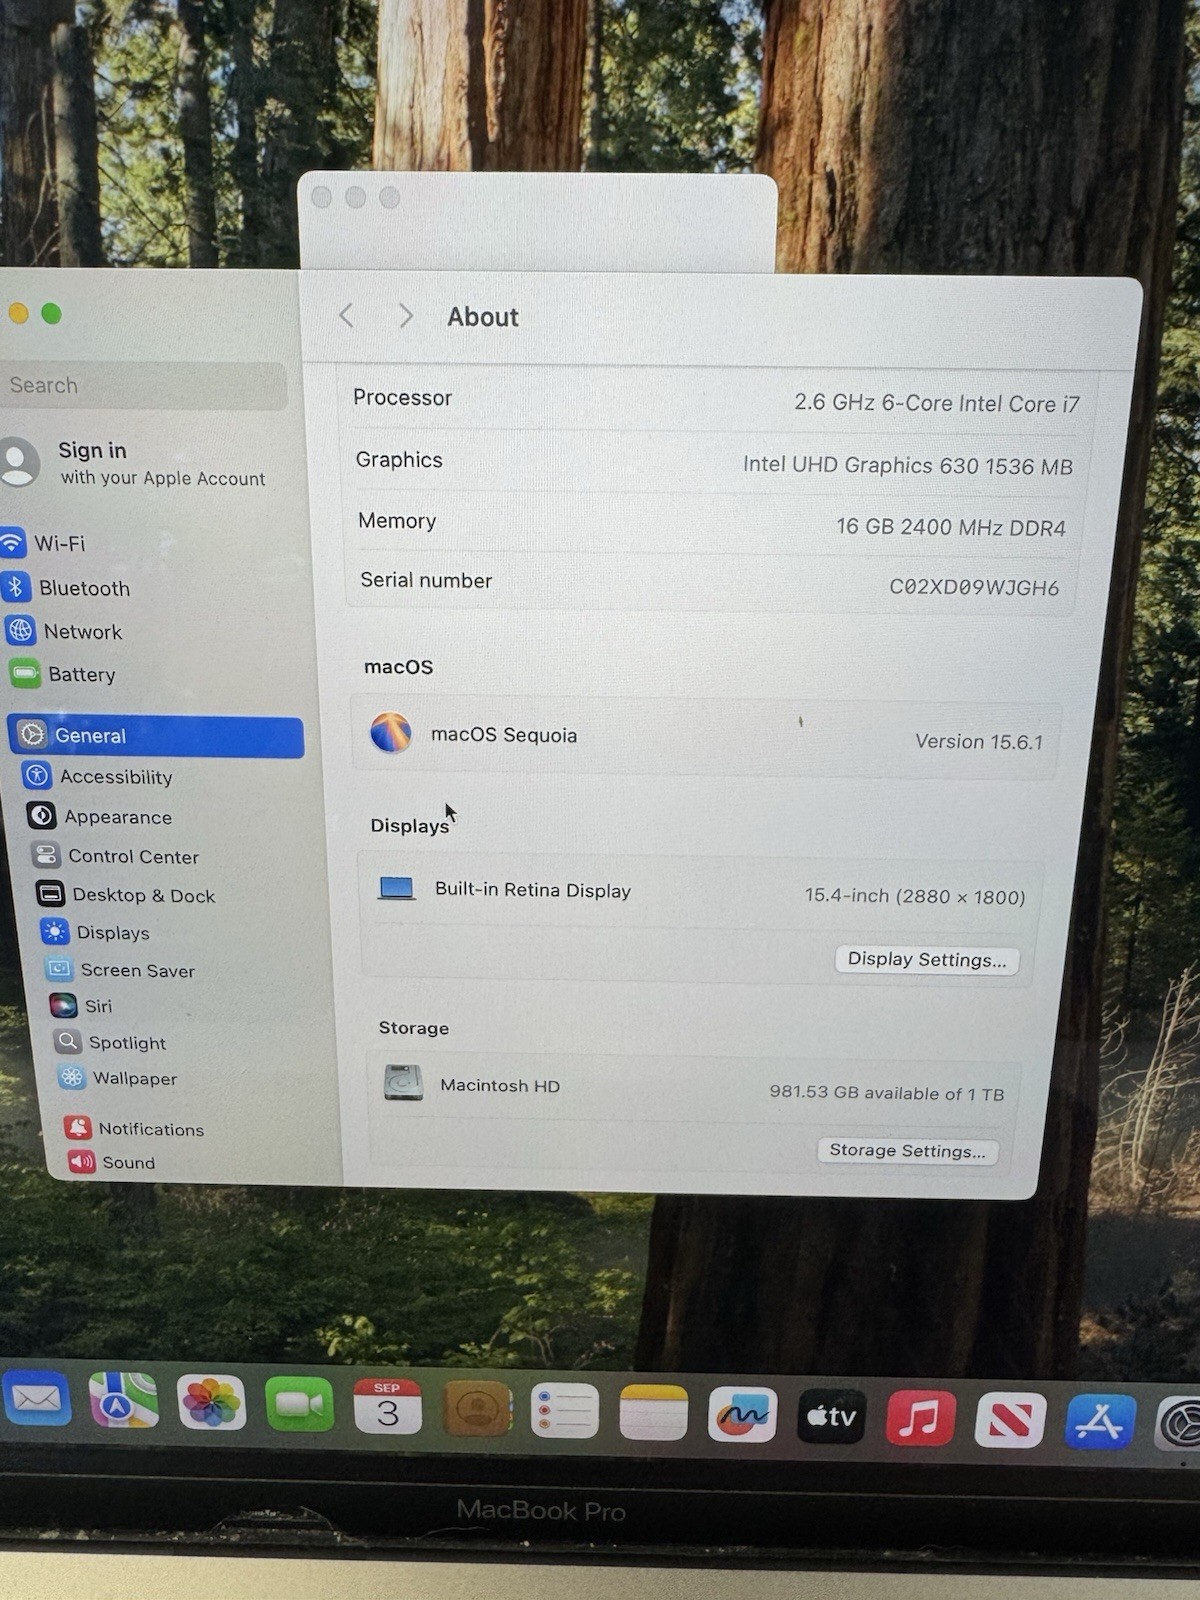Launch Photos from the Dock
The image size is (1200, 1600).
point(211,1402)
